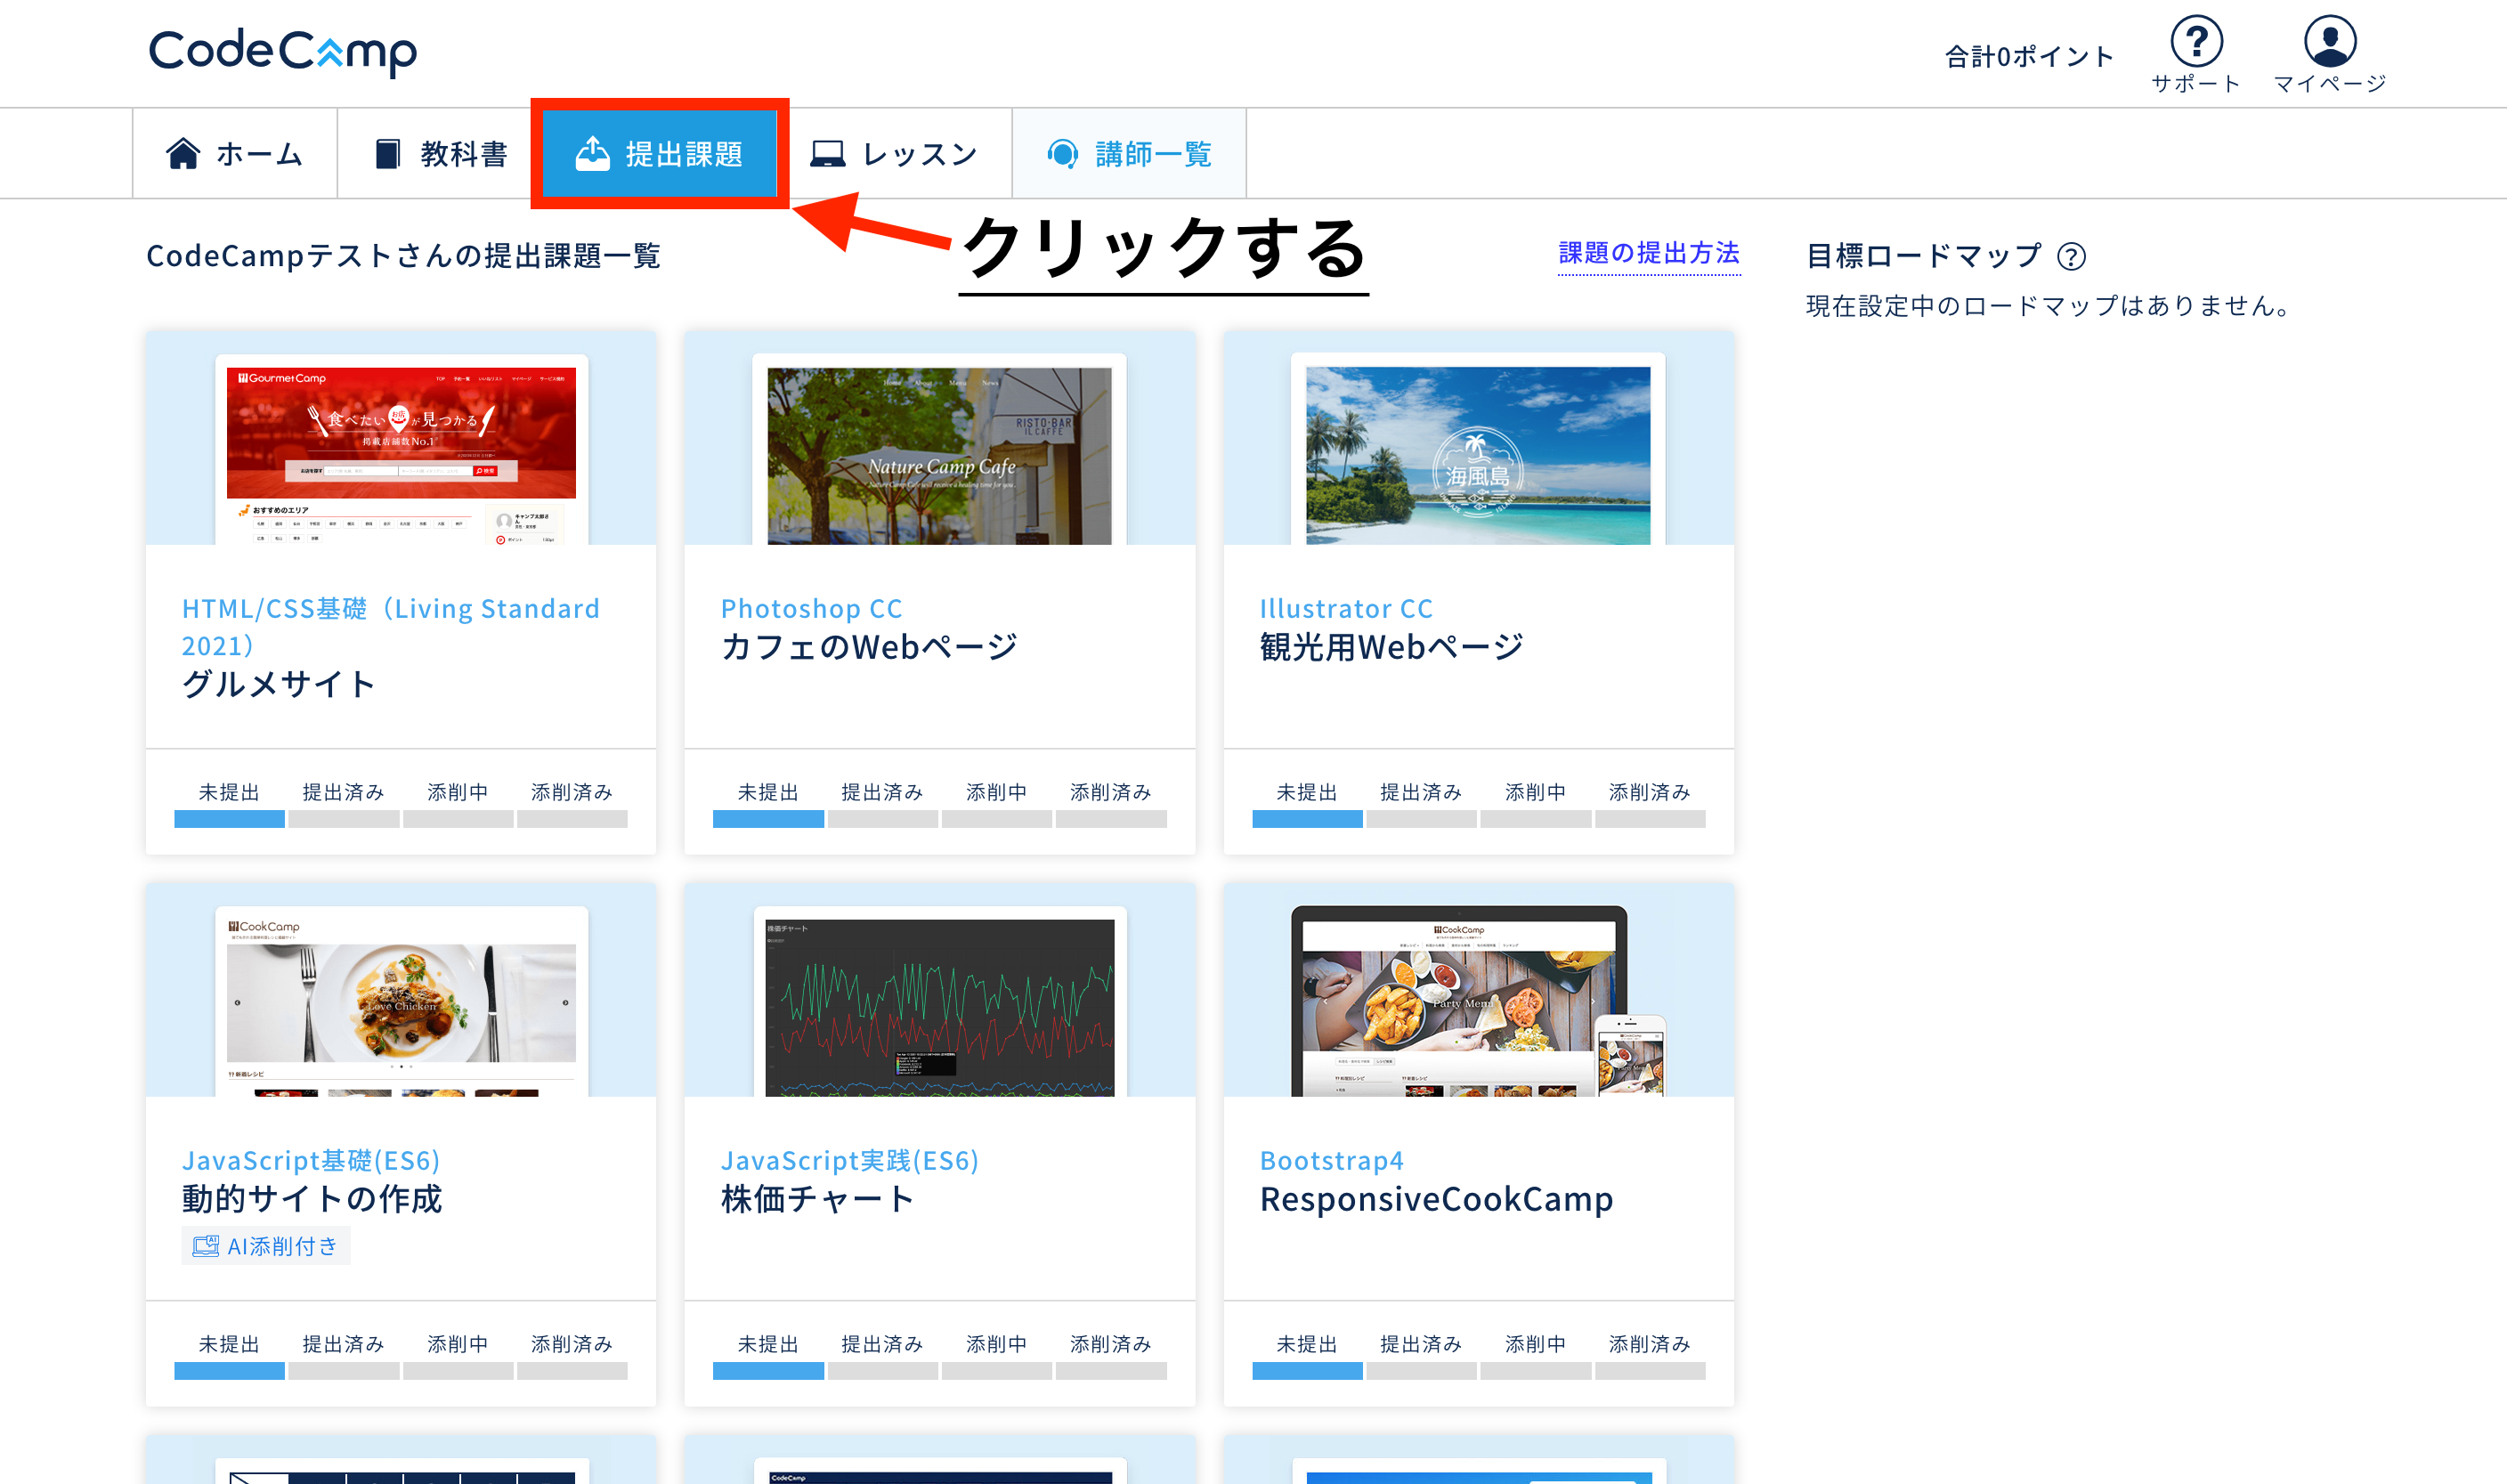Click the laptop icon for レッスン
The image size is (2507, 1484).
[827, 154]
